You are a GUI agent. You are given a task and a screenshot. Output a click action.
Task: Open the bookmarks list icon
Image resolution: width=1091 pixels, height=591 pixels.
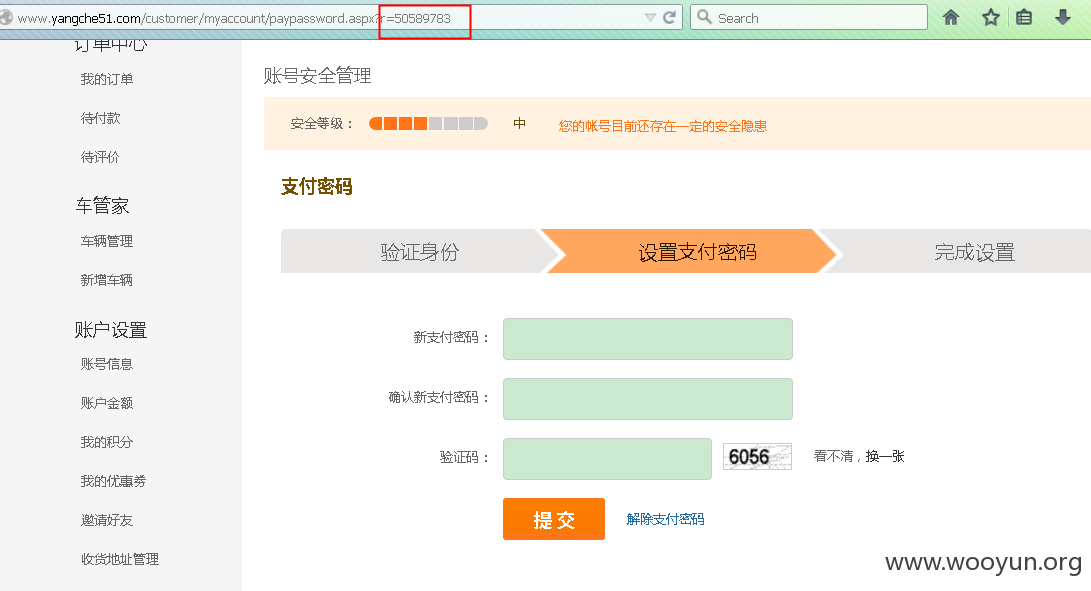point(1024,17)
